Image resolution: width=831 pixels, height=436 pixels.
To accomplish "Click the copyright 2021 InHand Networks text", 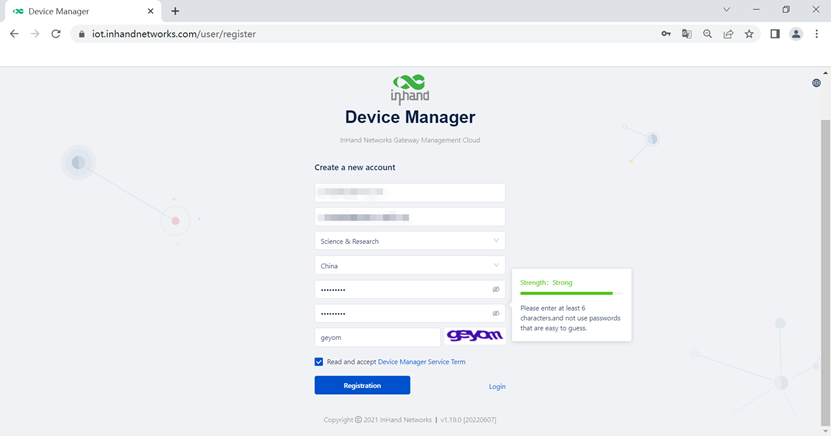I will 378,420.
